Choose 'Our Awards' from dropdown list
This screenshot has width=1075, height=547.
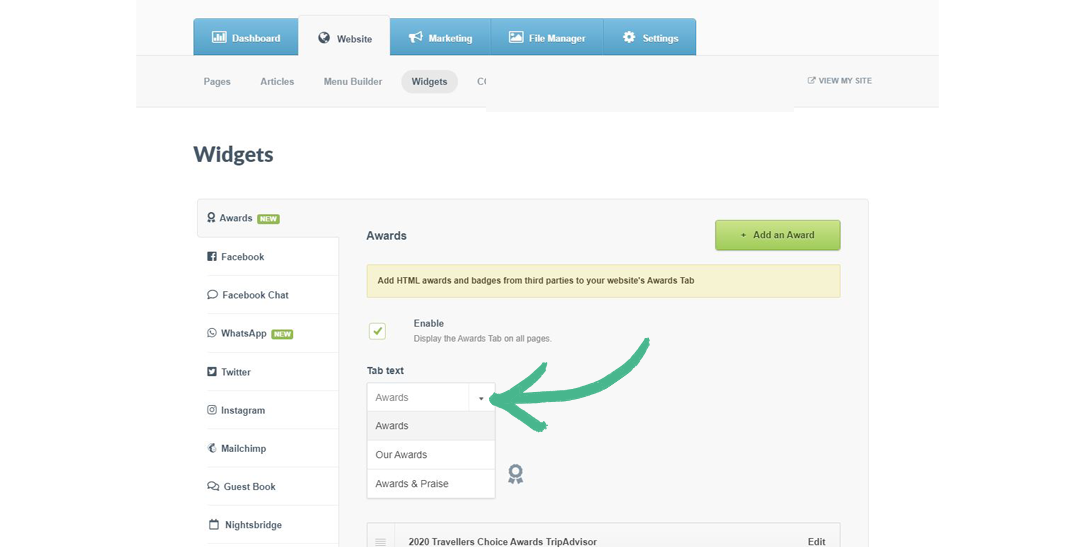pos(401,455)
